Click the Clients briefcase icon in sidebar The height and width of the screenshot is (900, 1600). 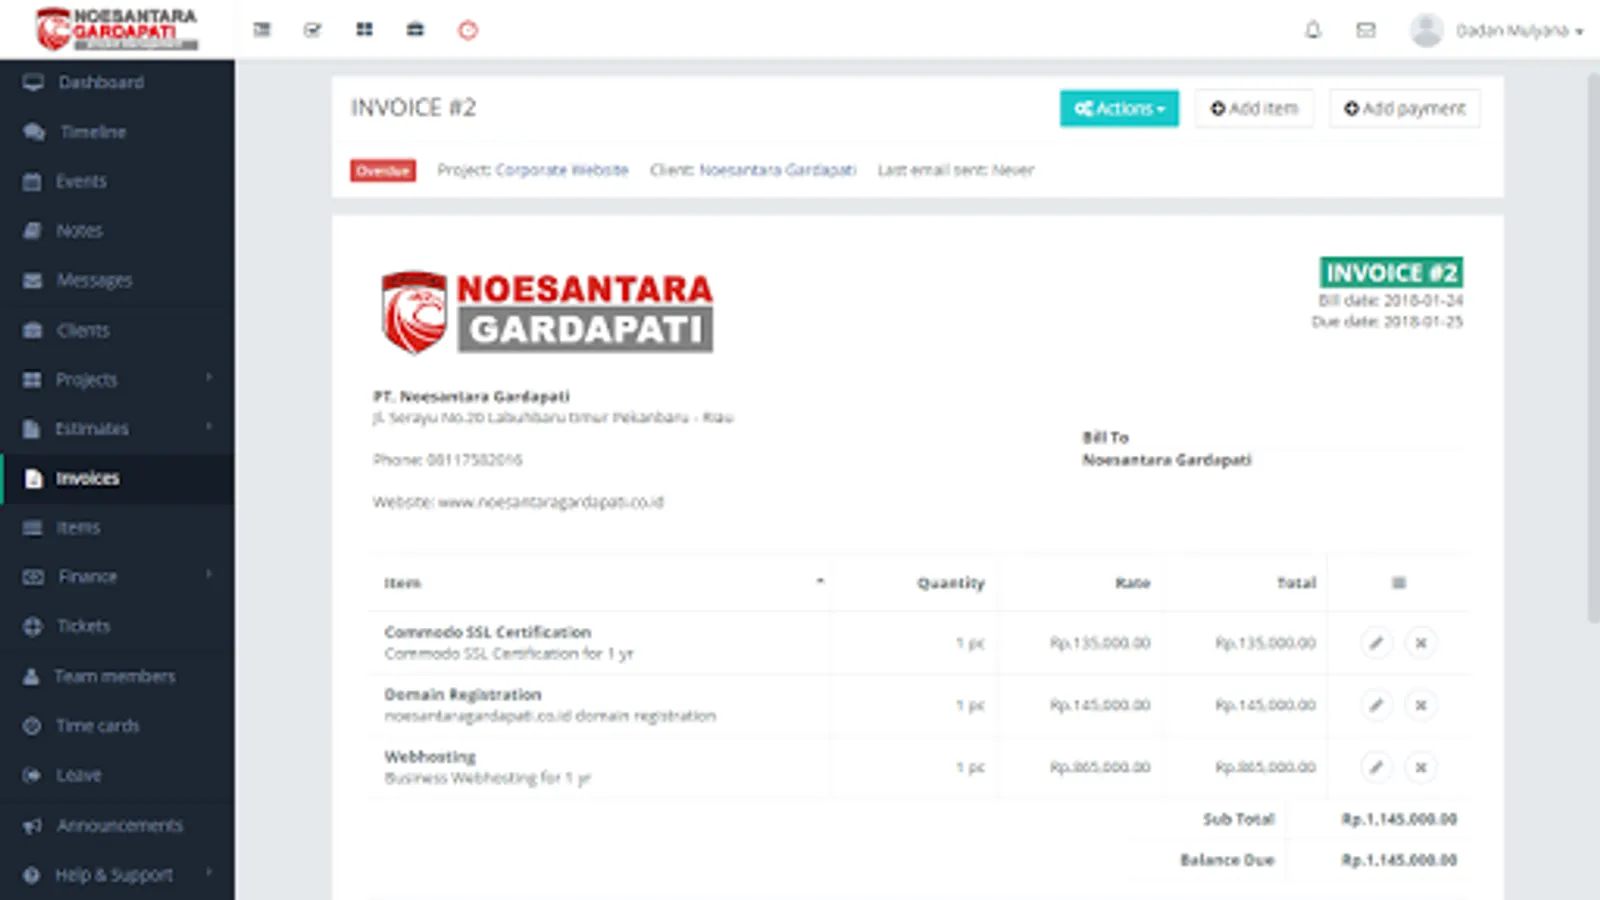point(32,330)
